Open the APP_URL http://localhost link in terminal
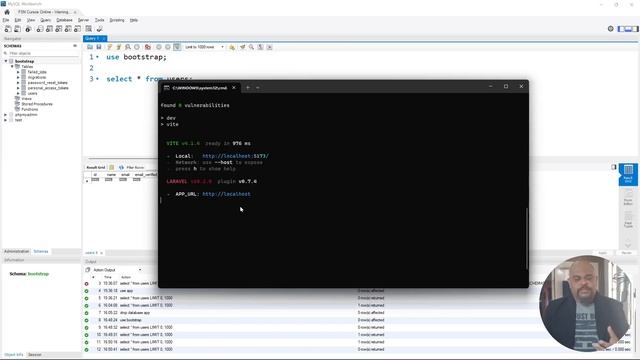640x360 pixels. click(x=227, y=194)
